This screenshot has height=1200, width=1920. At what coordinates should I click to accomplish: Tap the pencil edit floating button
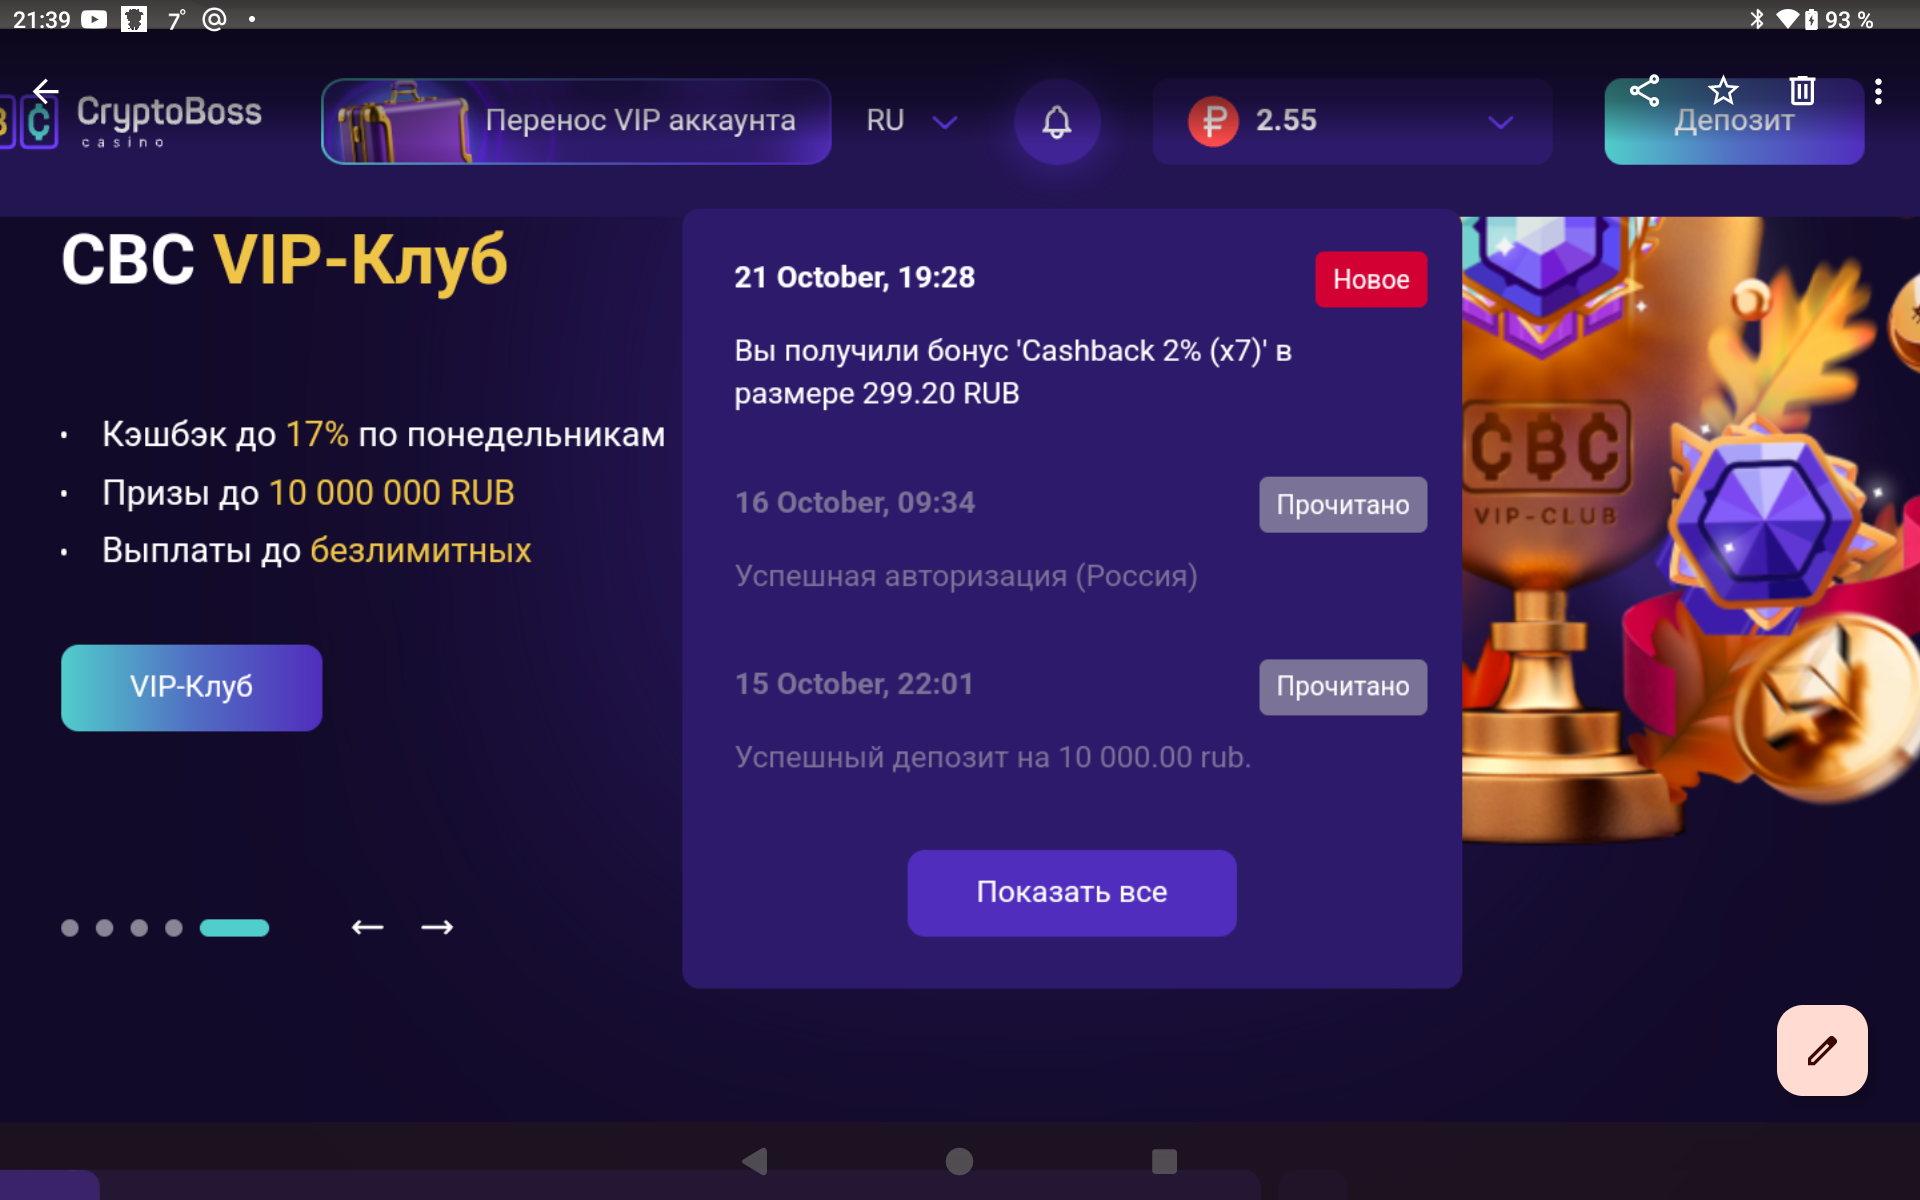click(x=1822, y=1050)
